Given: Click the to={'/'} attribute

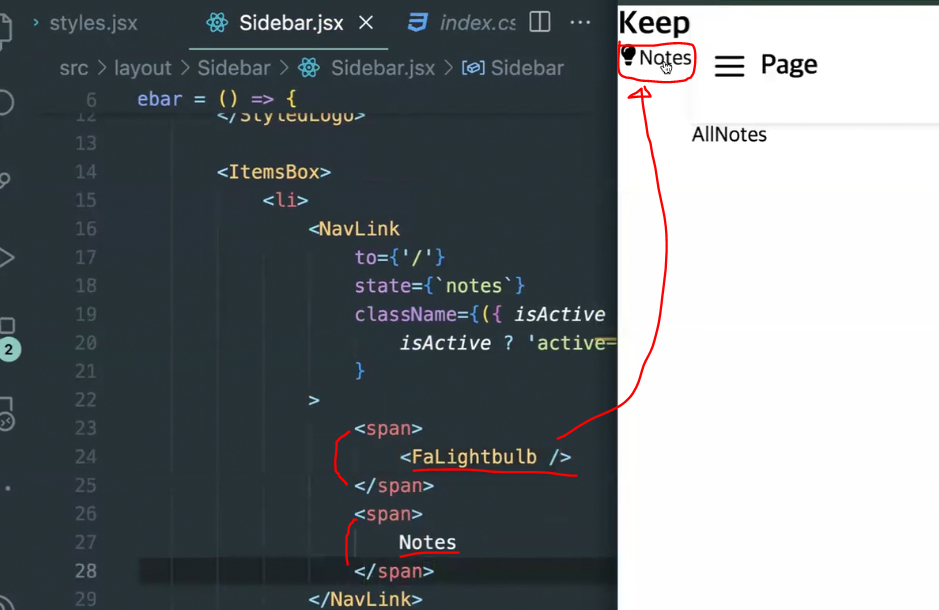Looking at the screenshot, I should [x=400, y=257].
